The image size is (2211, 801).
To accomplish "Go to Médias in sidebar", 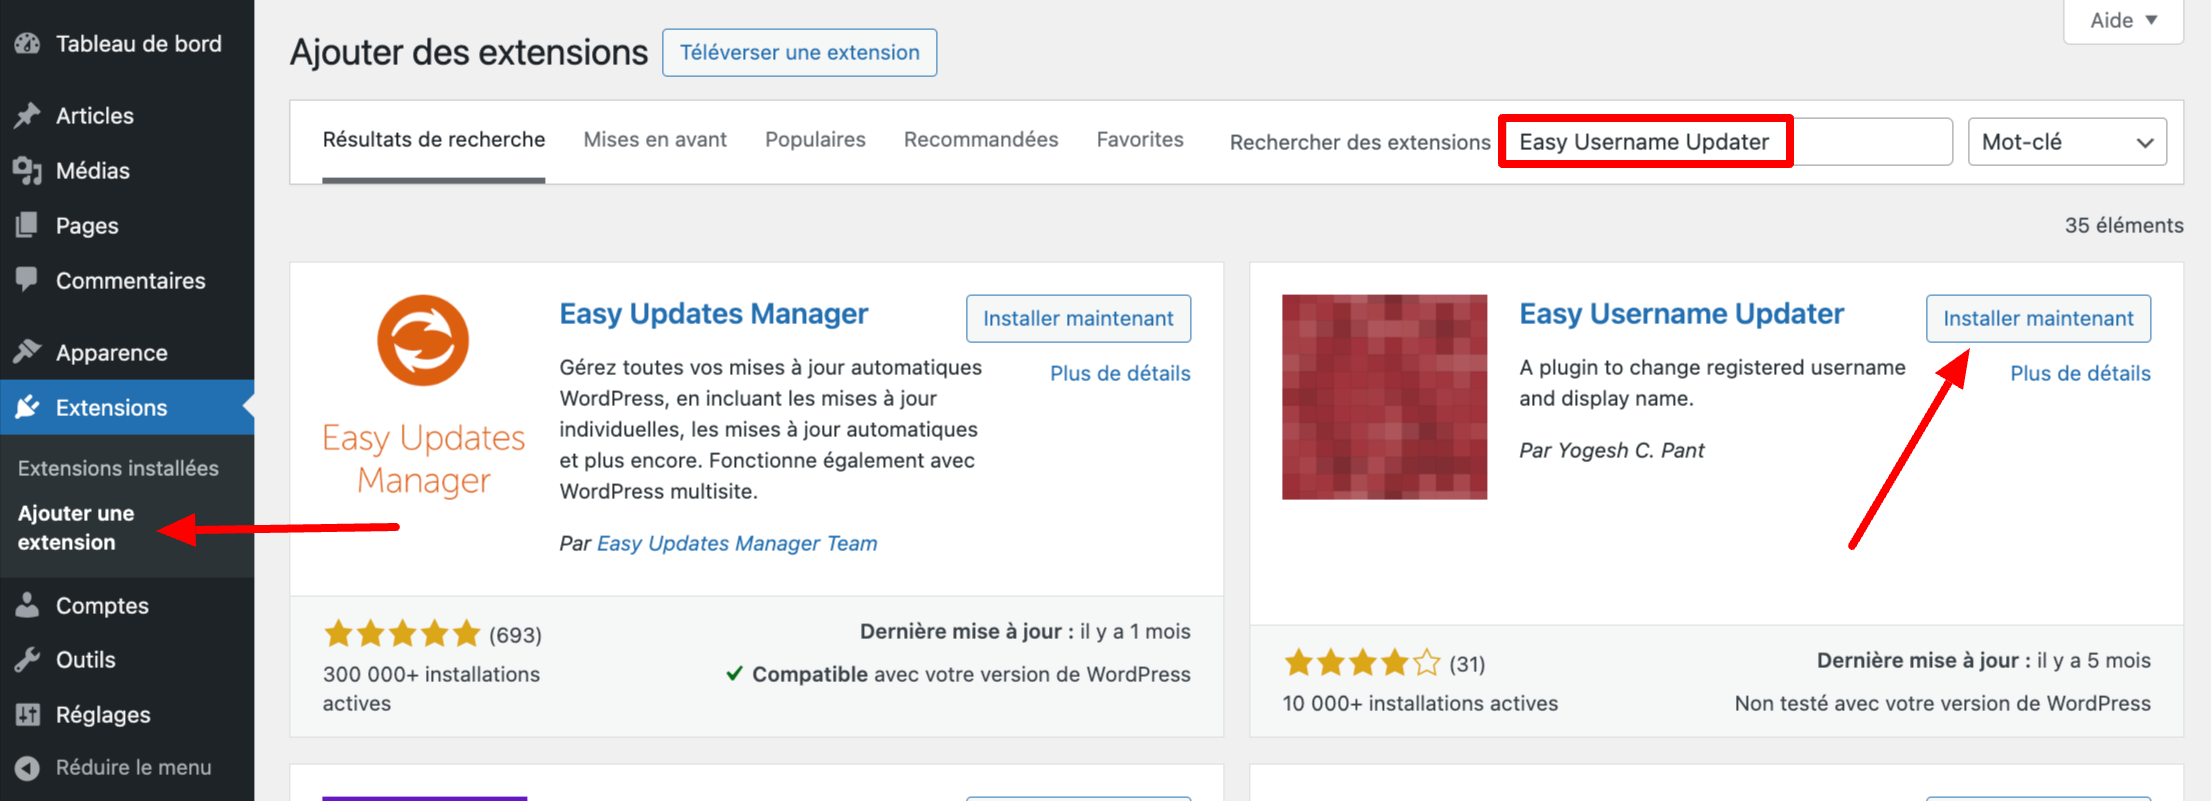I will [127, 170].
